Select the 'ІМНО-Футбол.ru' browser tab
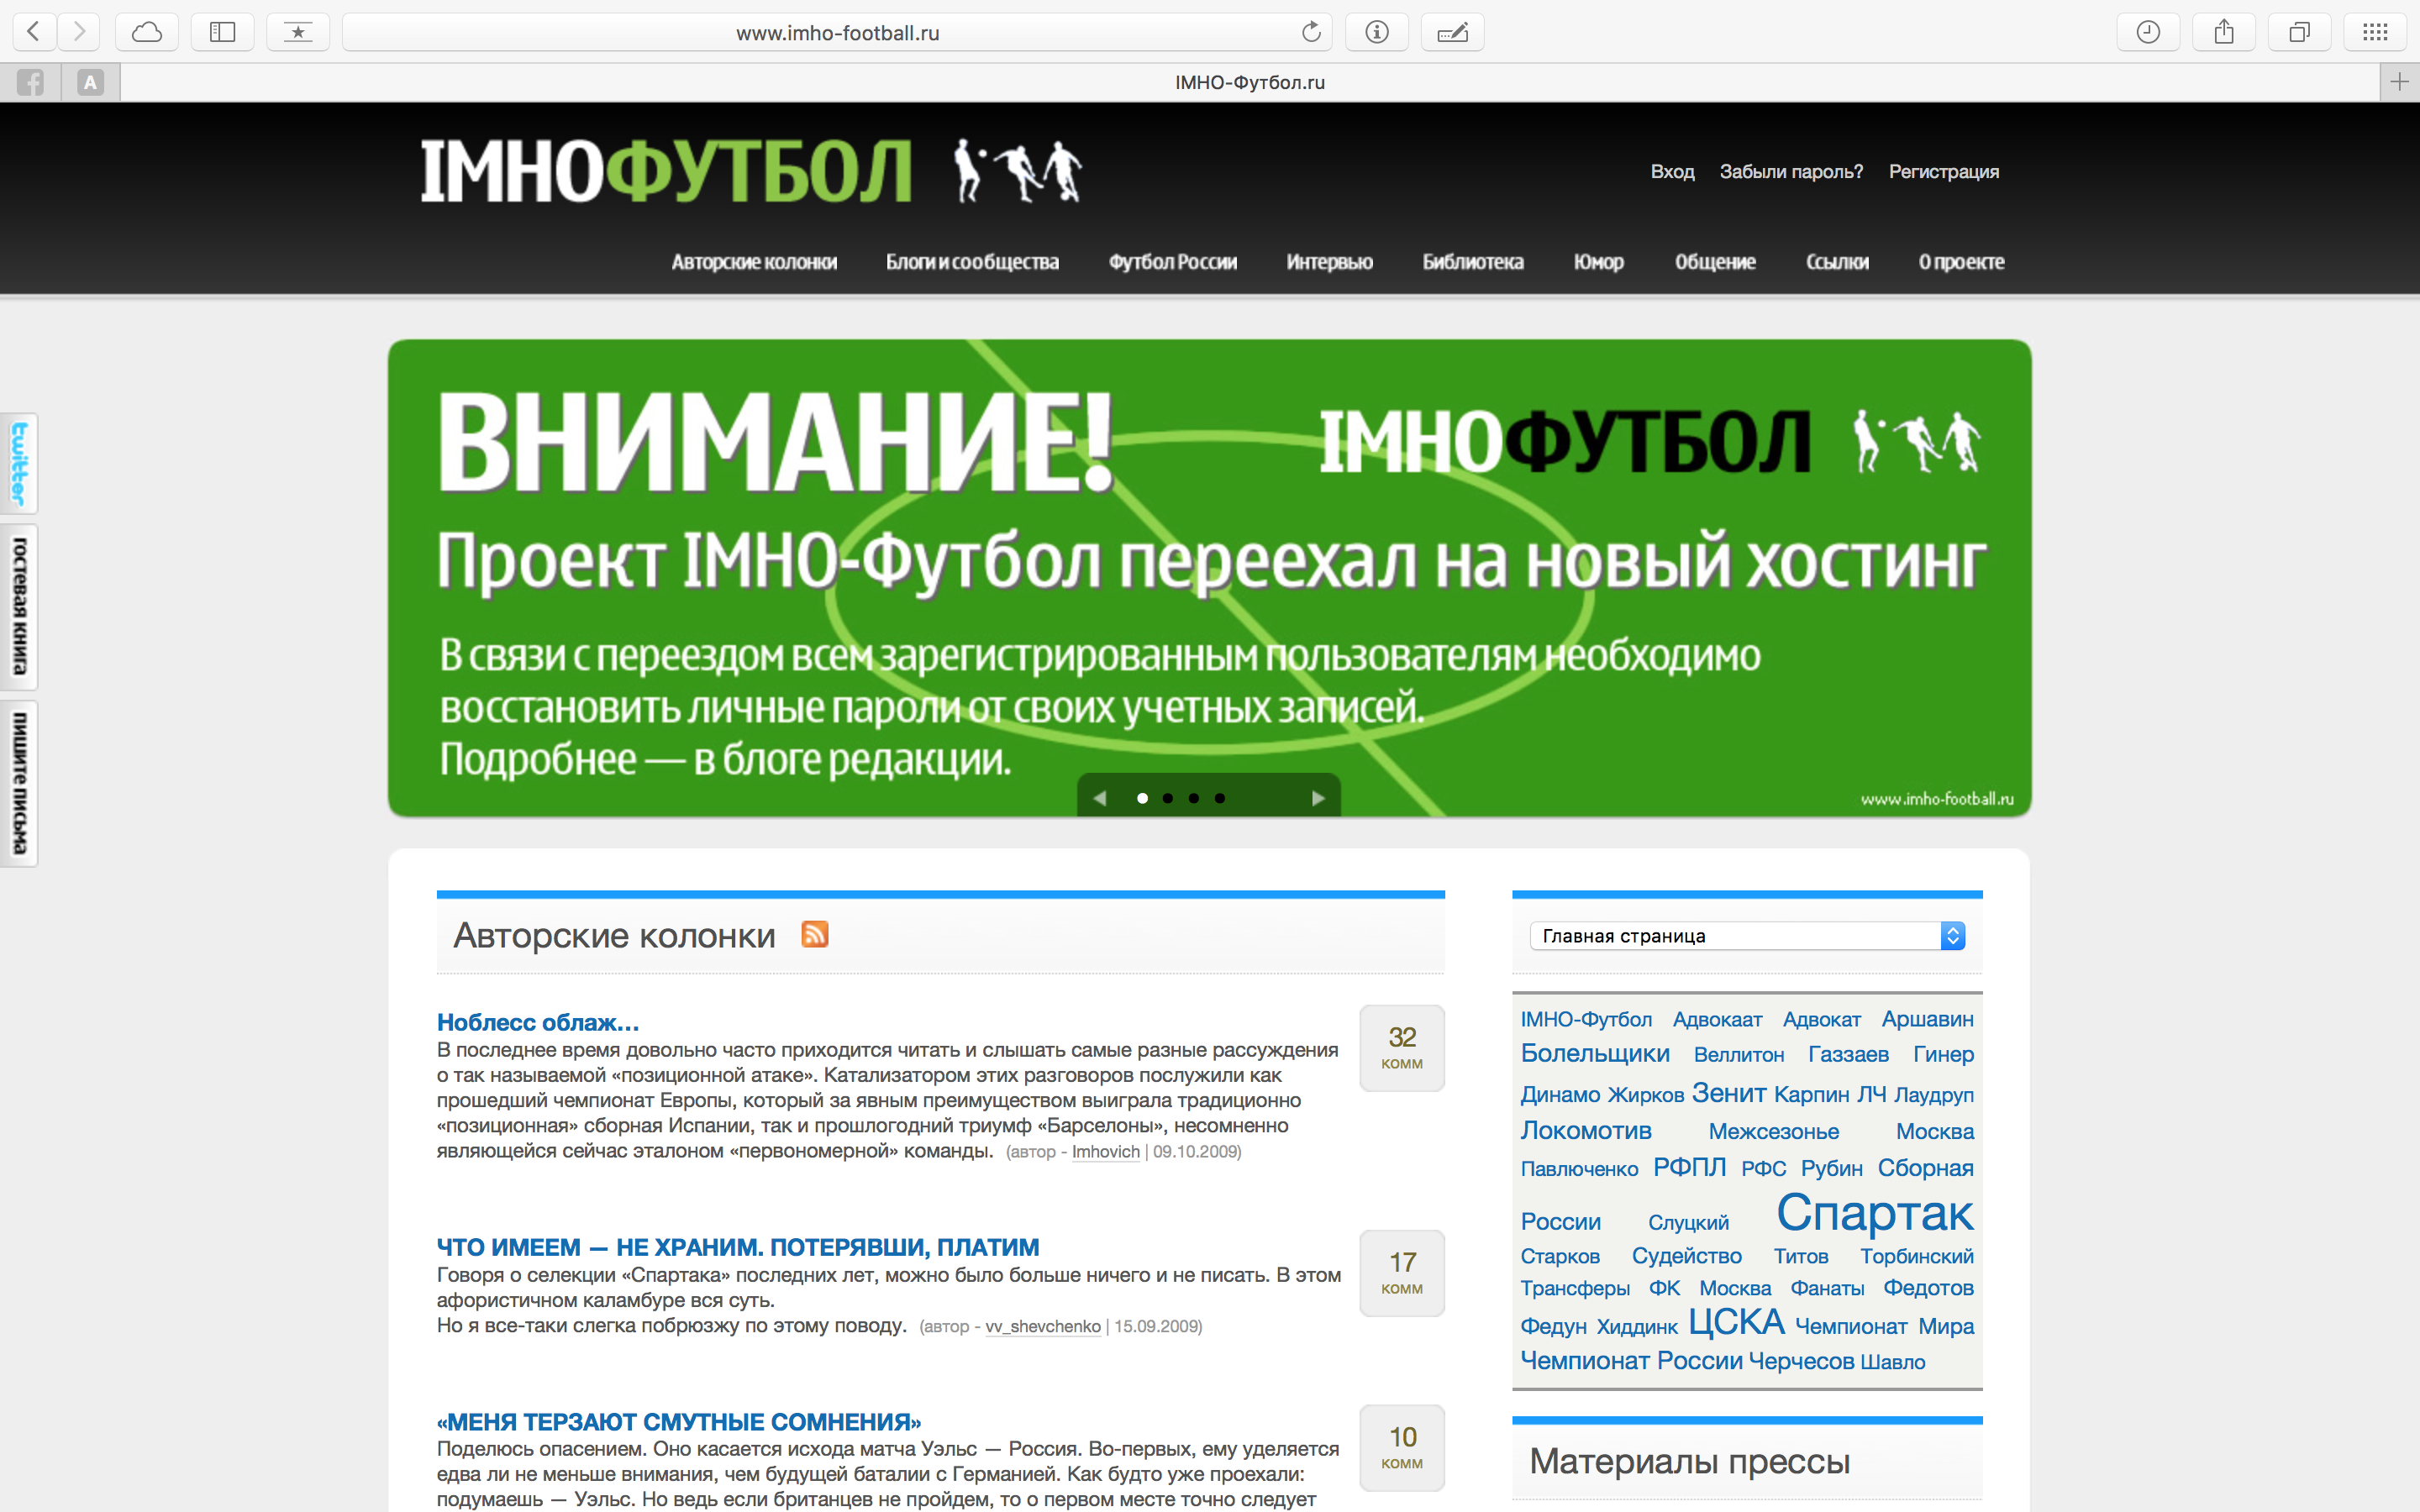This screenshot has width=2420, height=1512. coord(1250,82)
